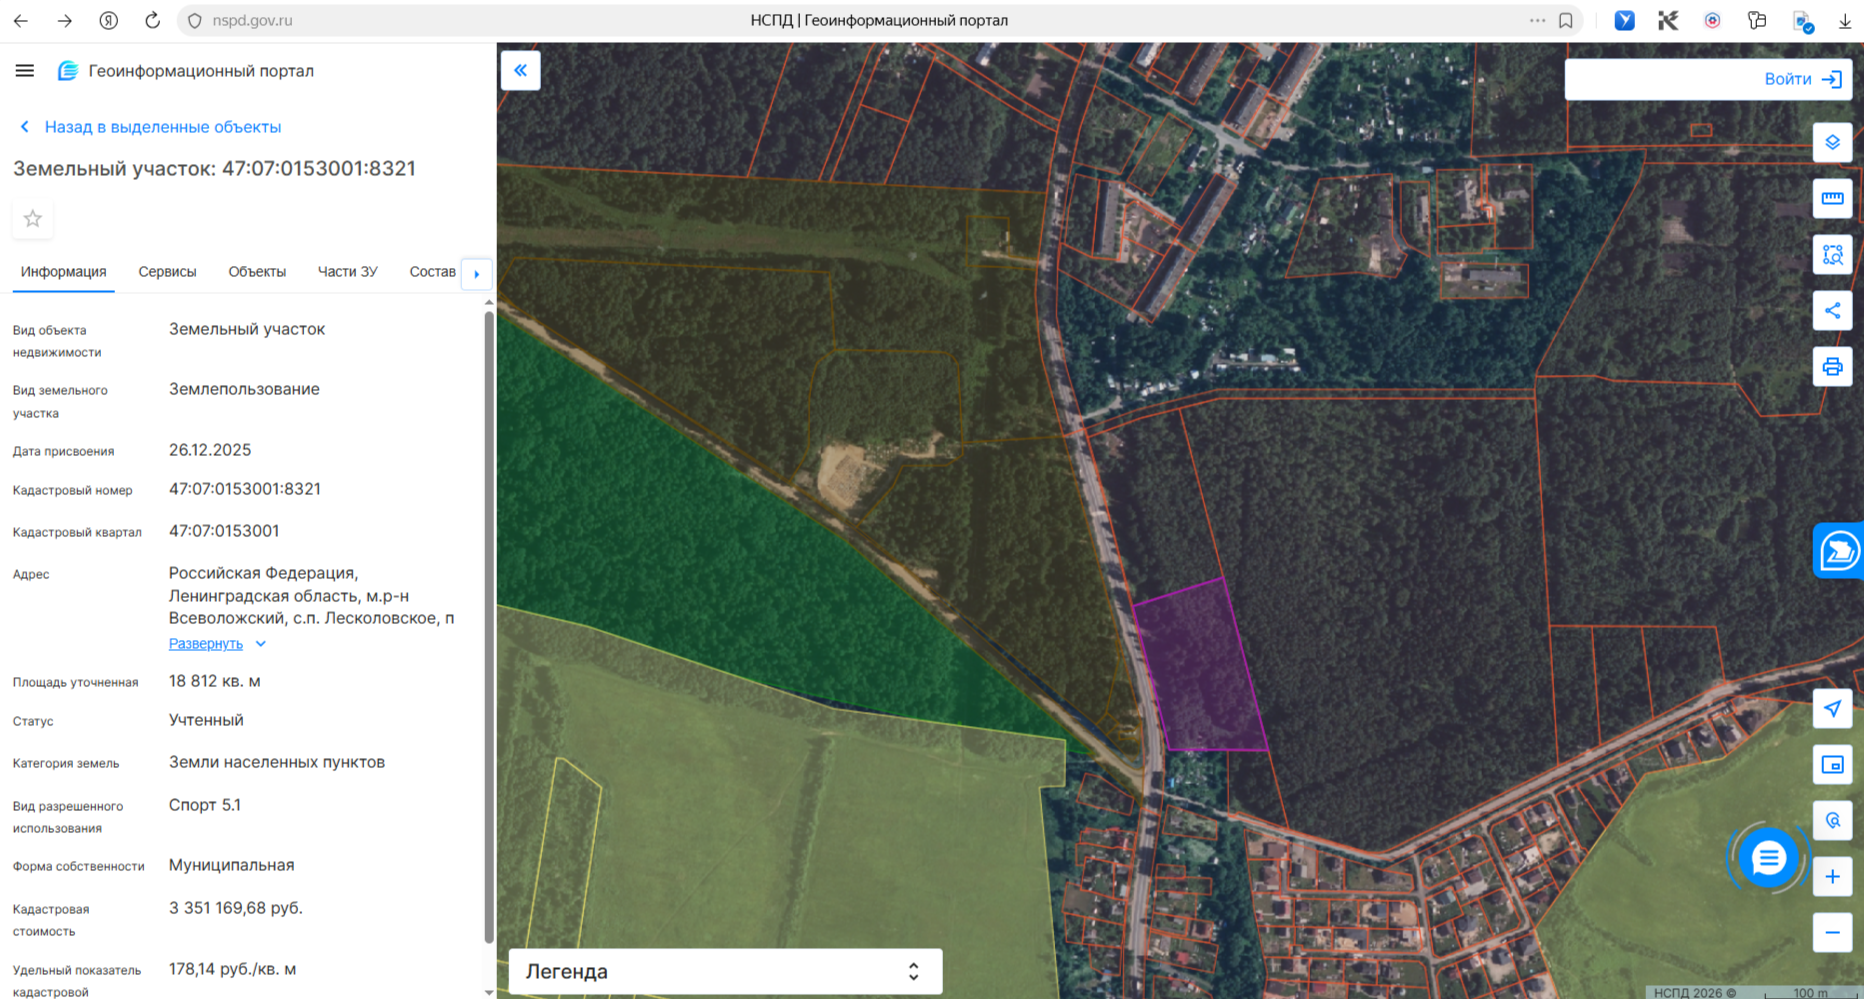1864x999 pixels.
Task: Open the chat support bubble
Action: click(x=1768, y=858)
